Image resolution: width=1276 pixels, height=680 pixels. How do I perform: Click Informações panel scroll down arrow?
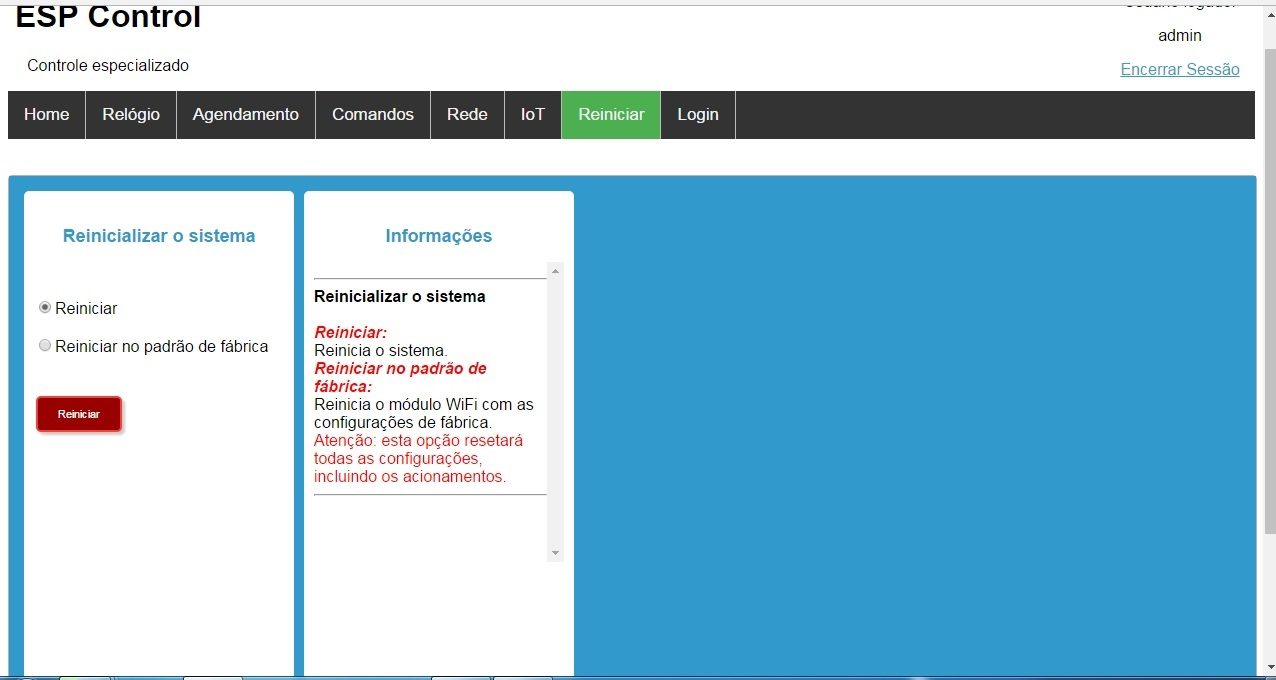tap(556, 553)
